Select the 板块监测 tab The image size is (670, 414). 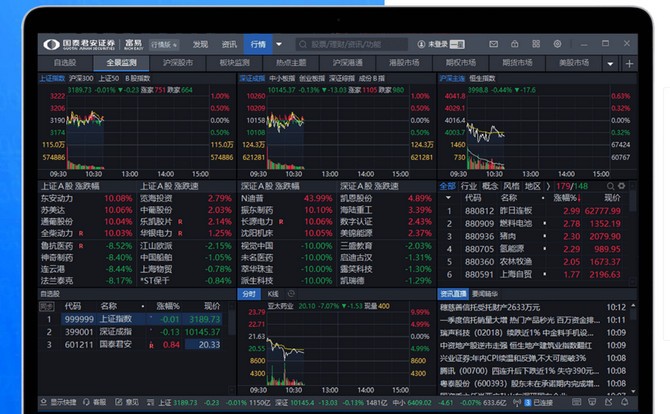pos(234,63)
